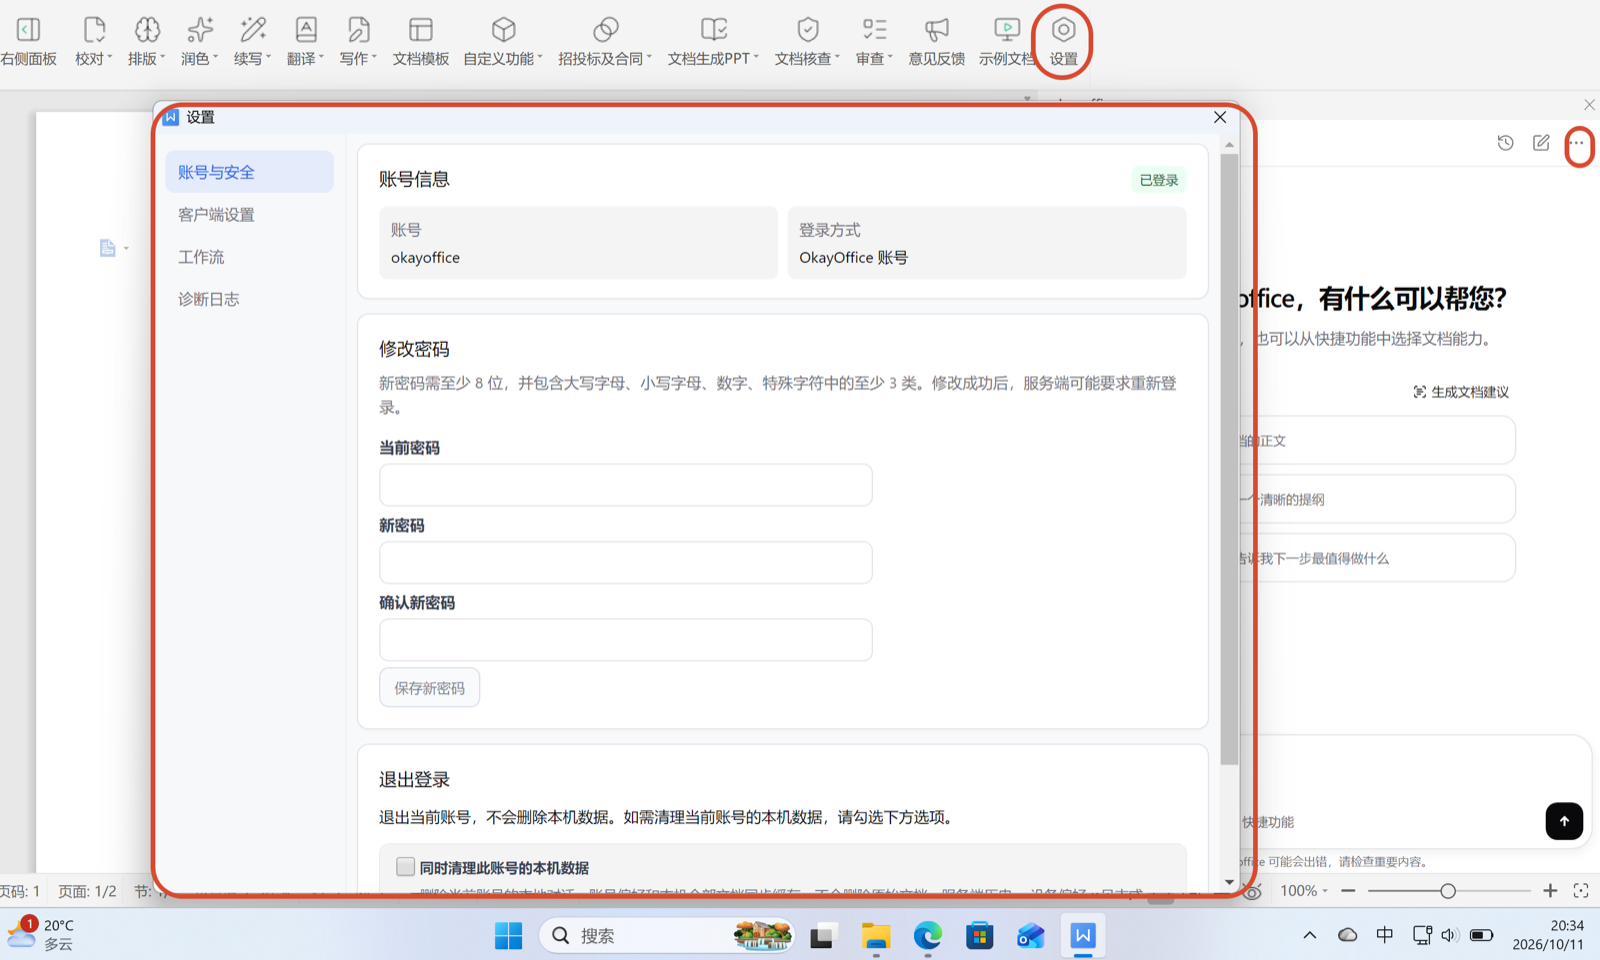This screenshot has height=960, width=1600.
Task: Open Microsoft Edge from taskbar
Action: pos(927,936)
